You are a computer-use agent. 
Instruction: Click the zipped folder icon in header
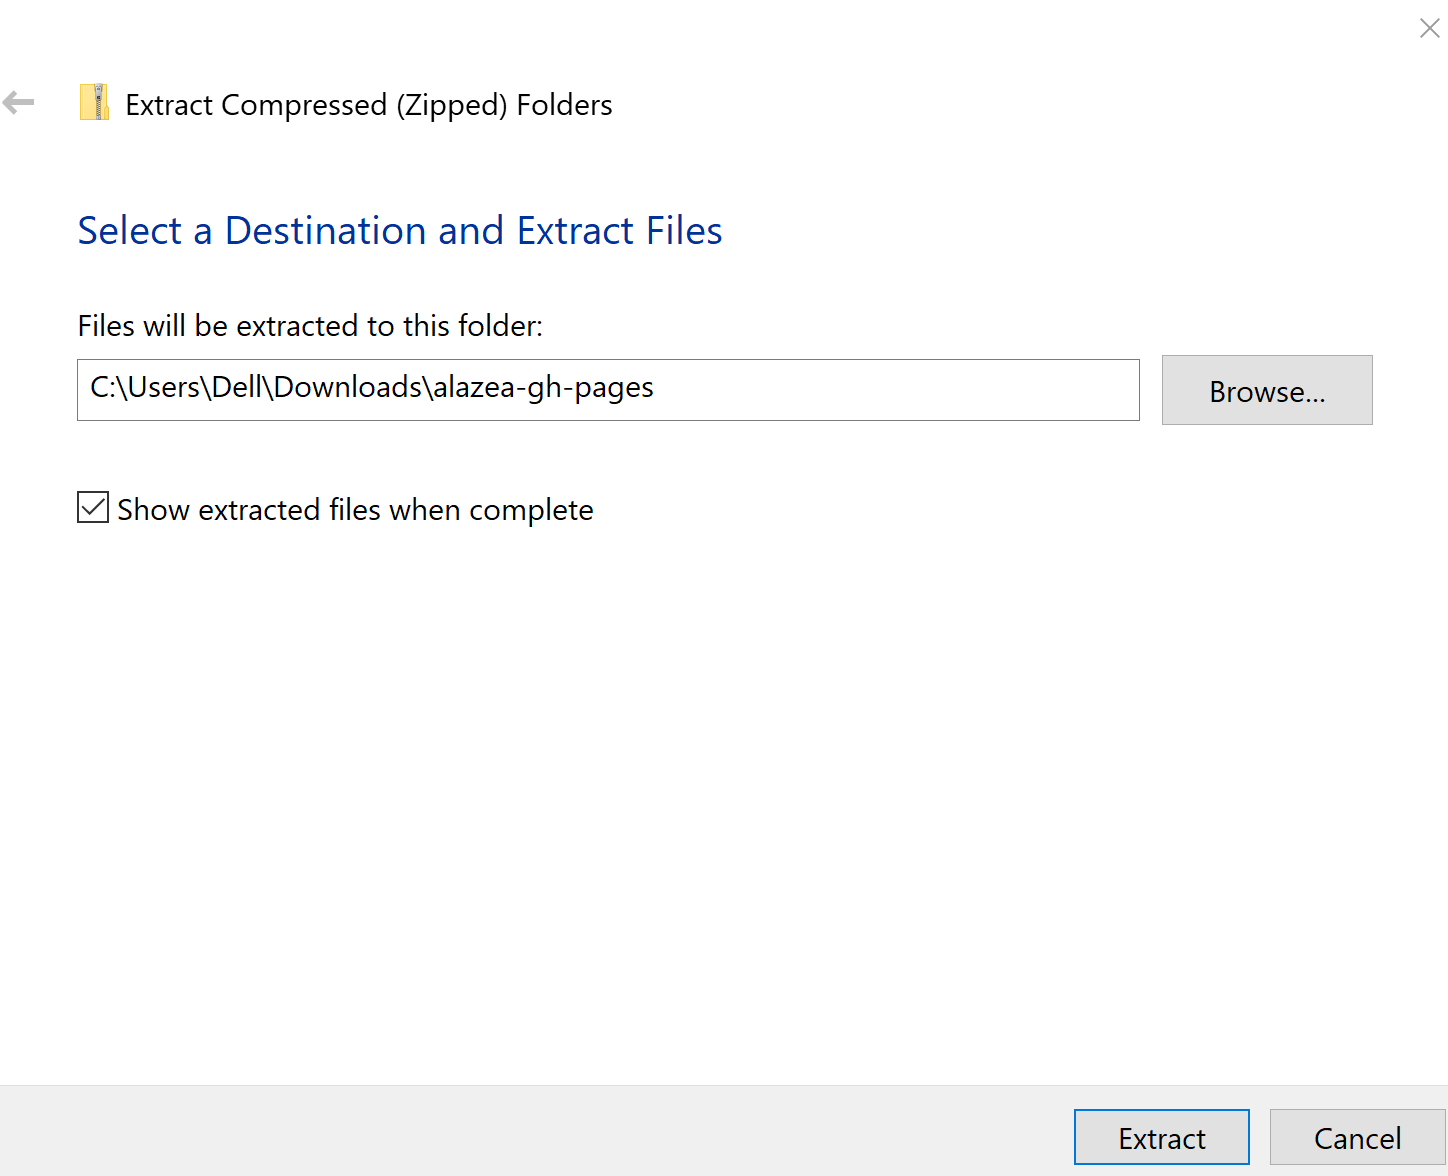tap(94, 103)
